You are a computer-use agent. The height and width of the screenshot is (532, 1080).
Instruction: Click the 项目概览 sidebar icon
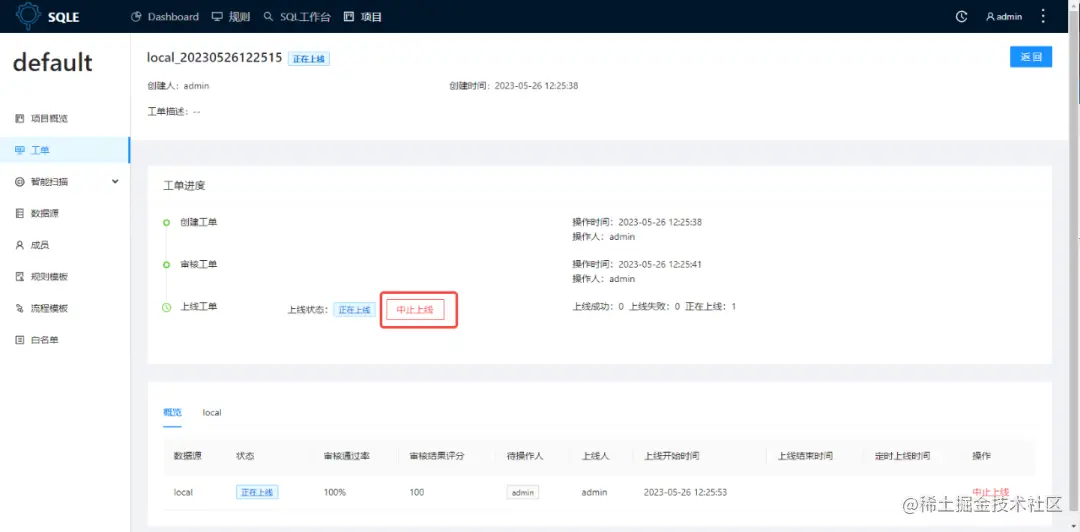[x=19, y=119]
